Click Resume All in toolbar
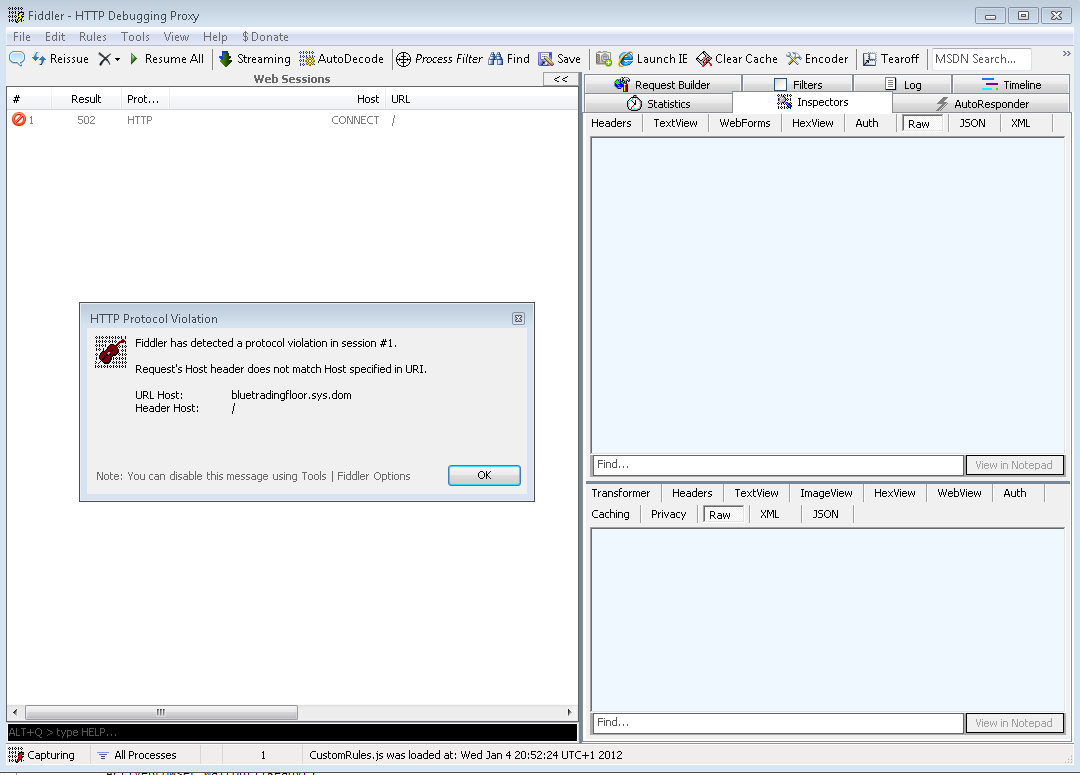 pyautogui.click(x=167, y=59)
